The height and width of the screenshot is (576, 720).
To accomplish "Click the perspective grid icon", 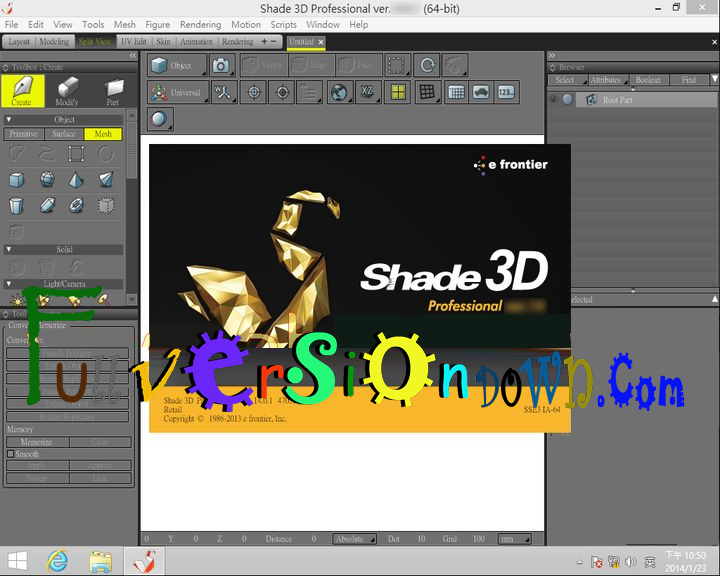I will (427, 92).
